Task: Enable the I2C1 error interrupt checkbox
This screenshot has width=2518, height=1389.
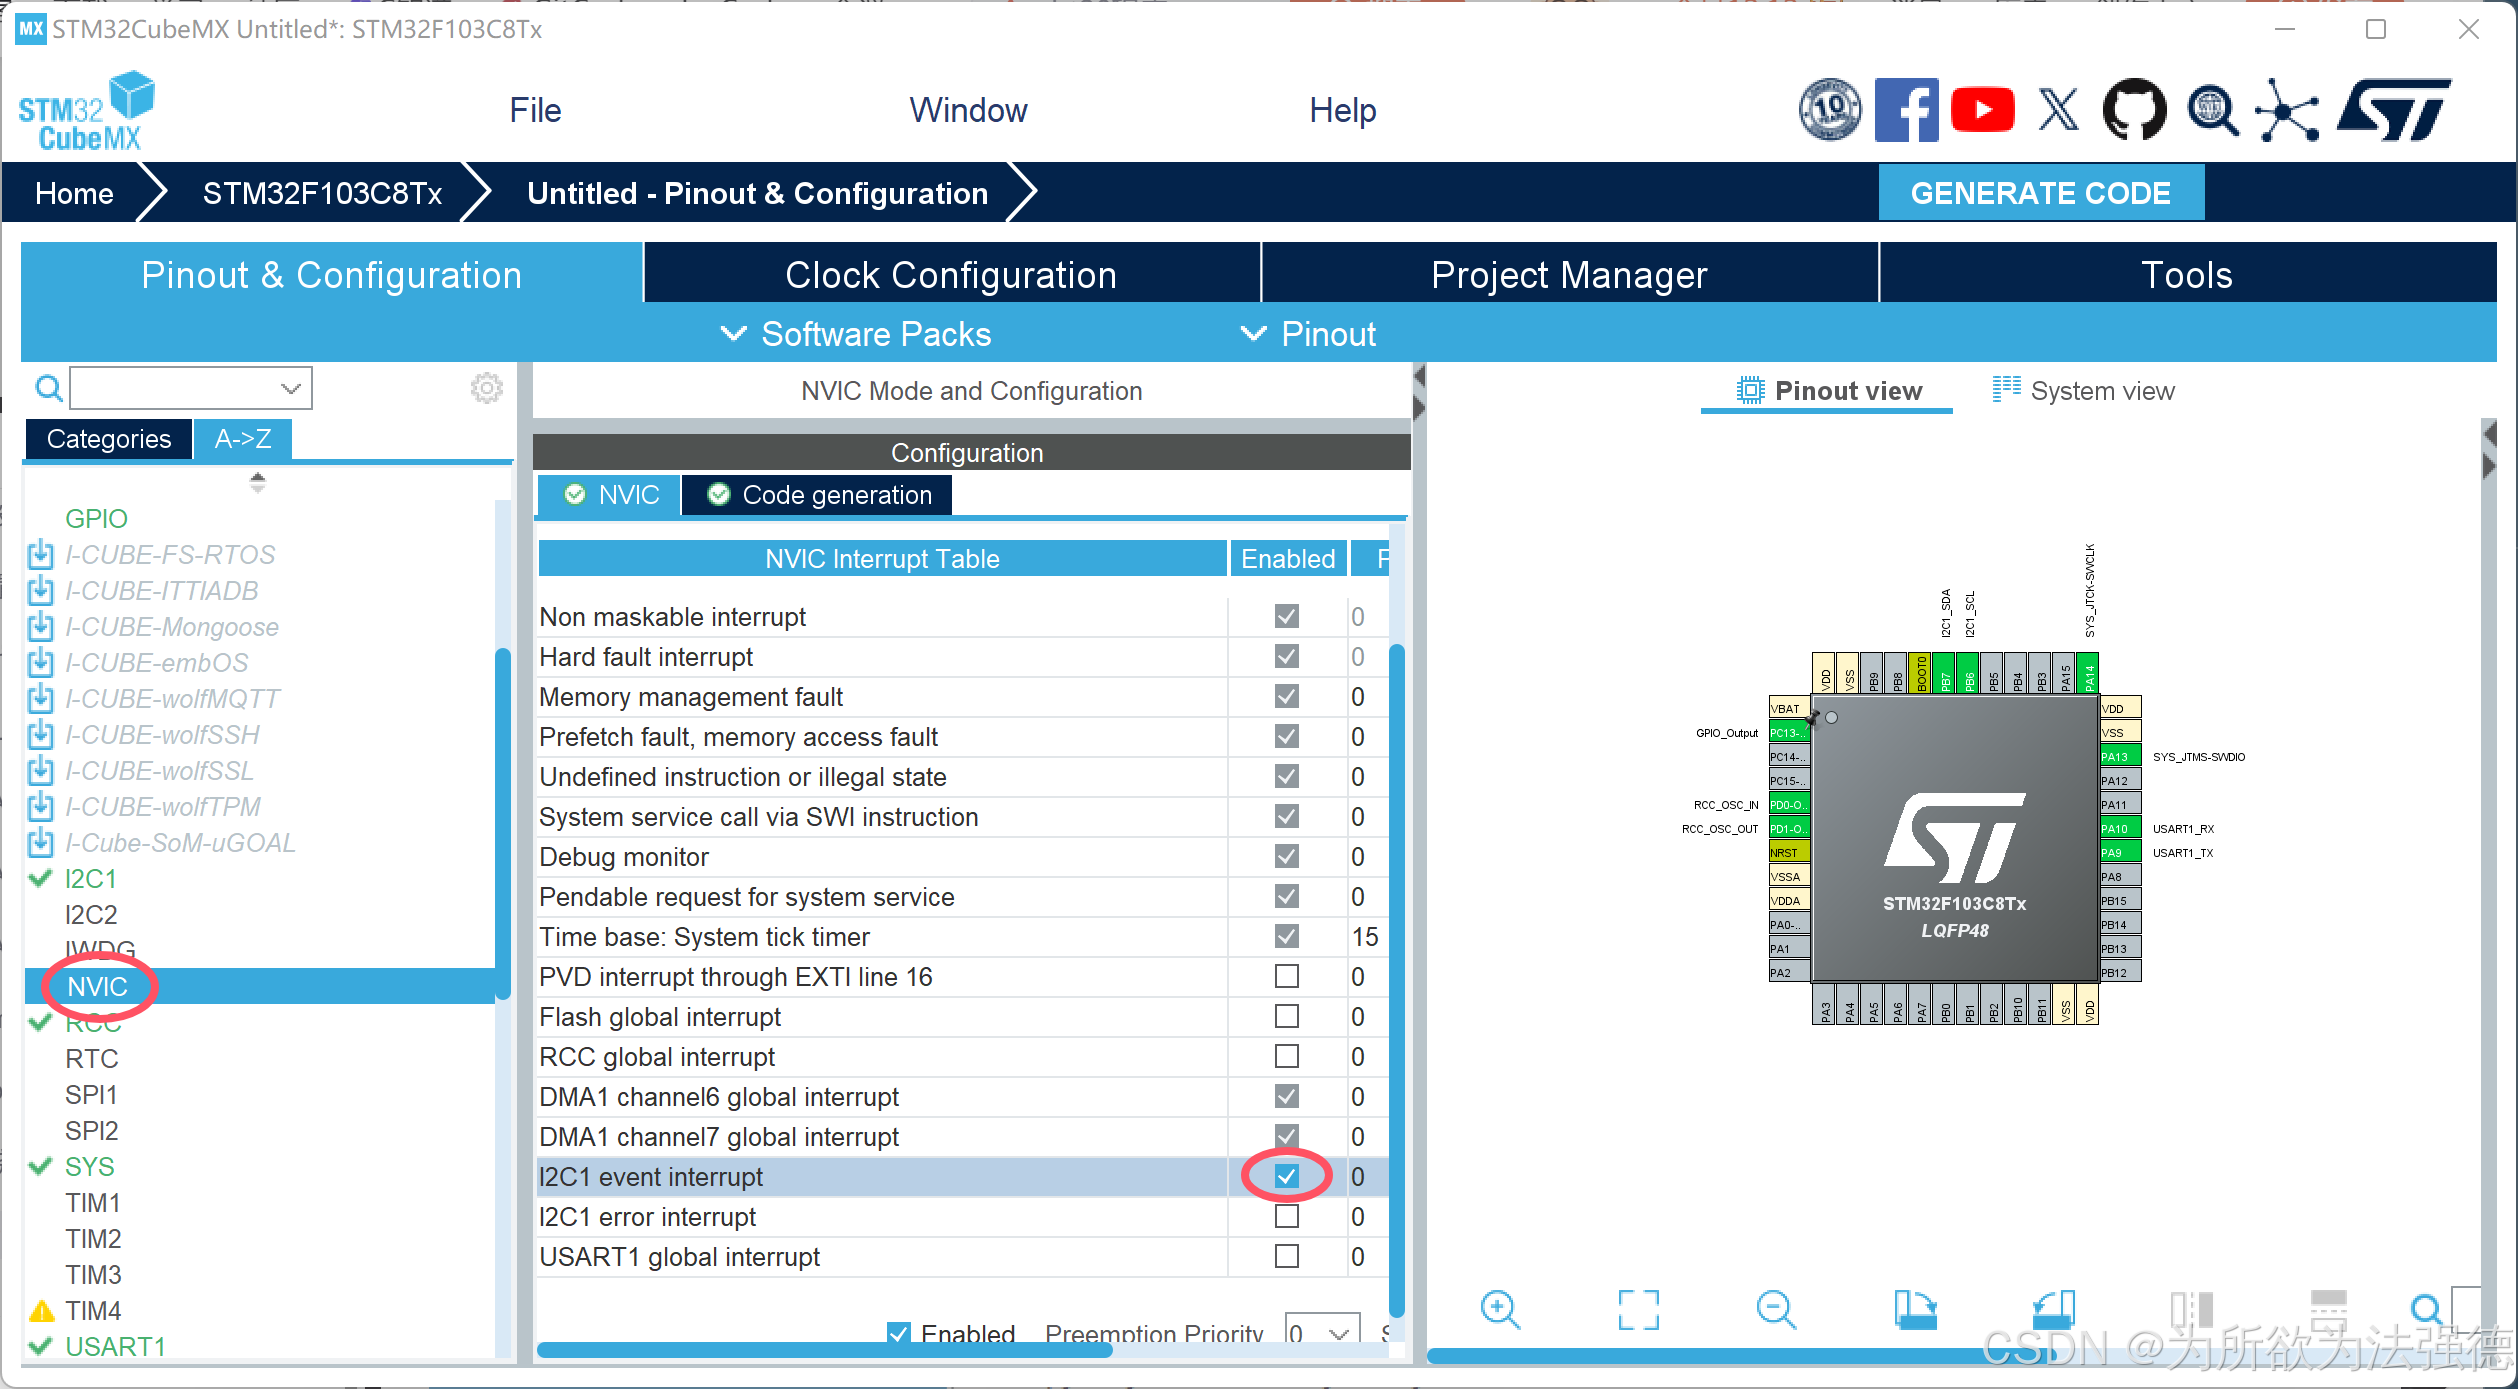Action: tap(1286, 1216)
